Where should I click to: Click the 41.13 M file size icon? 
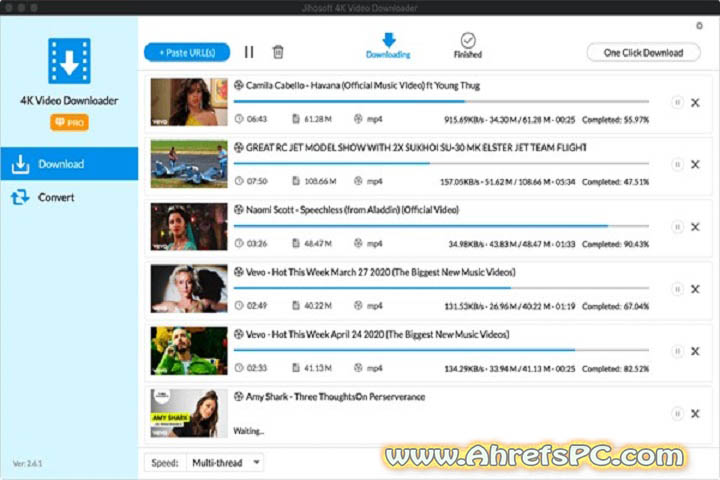pyautogui.click(x=296, y=368)
